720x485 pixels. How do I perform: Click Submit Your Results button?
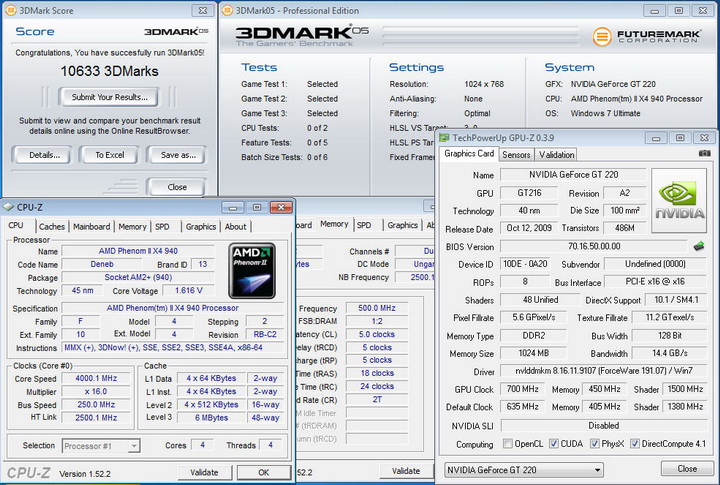click(109, 97)
